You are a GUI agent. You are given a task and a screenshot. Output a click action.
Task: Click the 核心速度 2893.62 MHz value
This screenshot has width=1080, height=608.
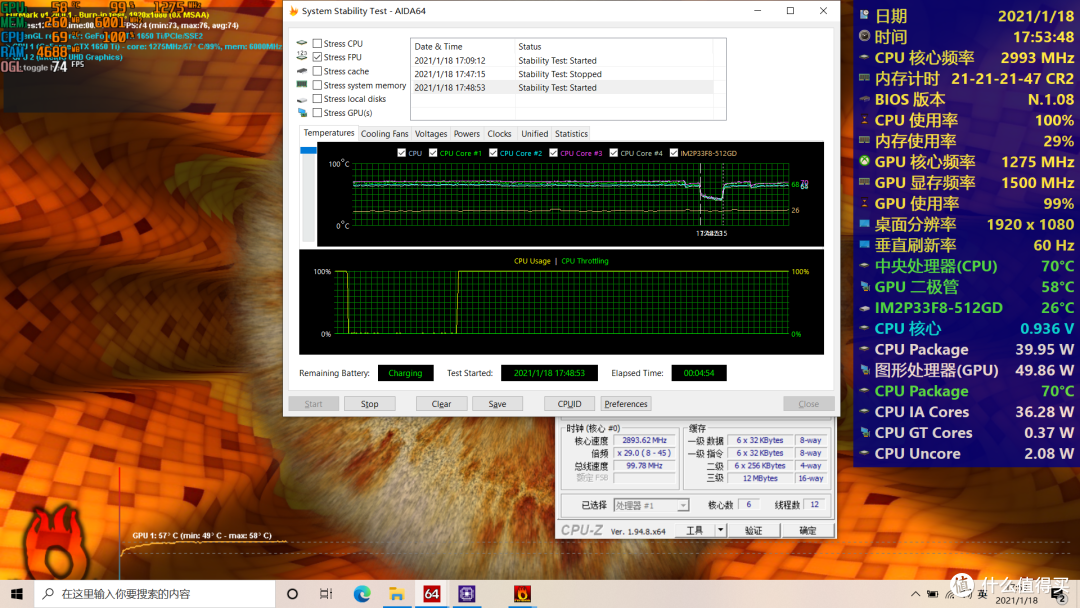click(644, 440)
